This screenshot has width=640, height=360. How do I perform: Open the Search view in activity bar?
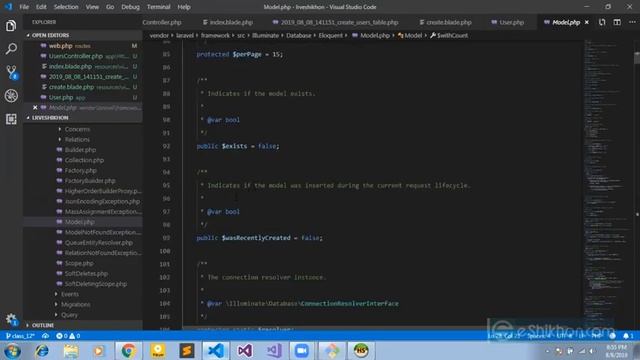pos(11,49)
